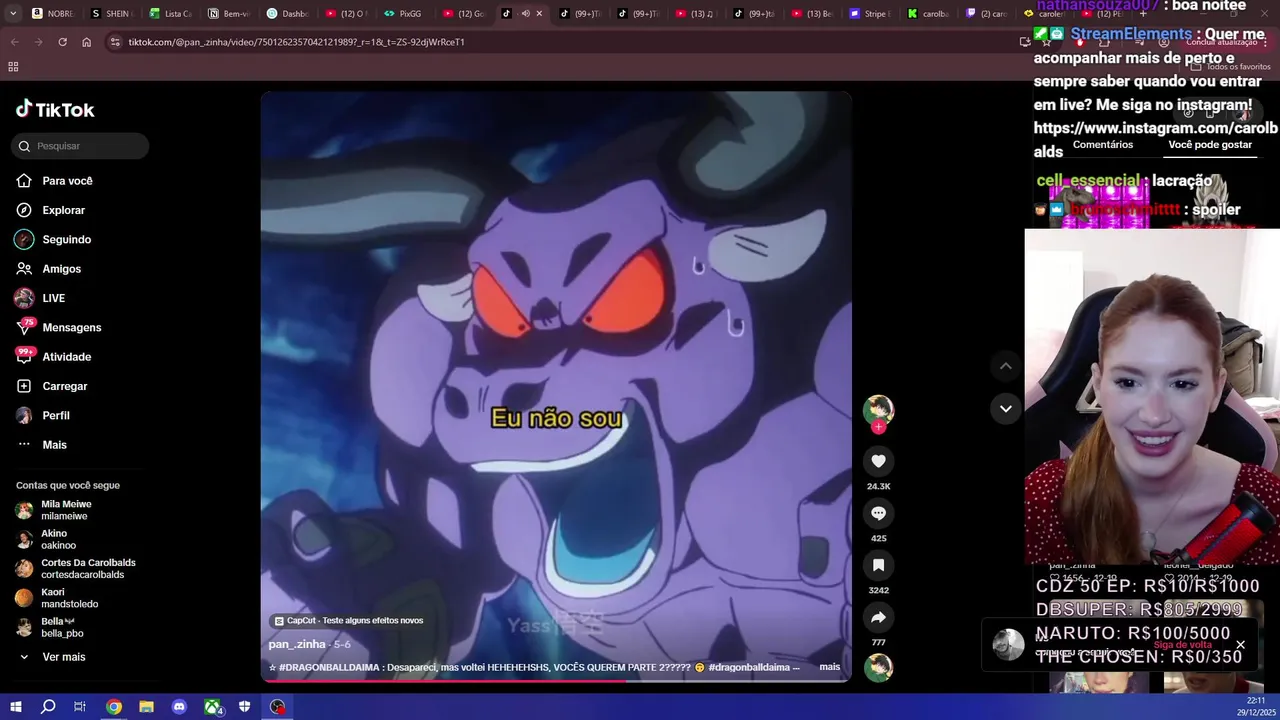The height and width of the screenshot is (720, 1280).
Task: Click browser back arrow
Action: point(15,42)
